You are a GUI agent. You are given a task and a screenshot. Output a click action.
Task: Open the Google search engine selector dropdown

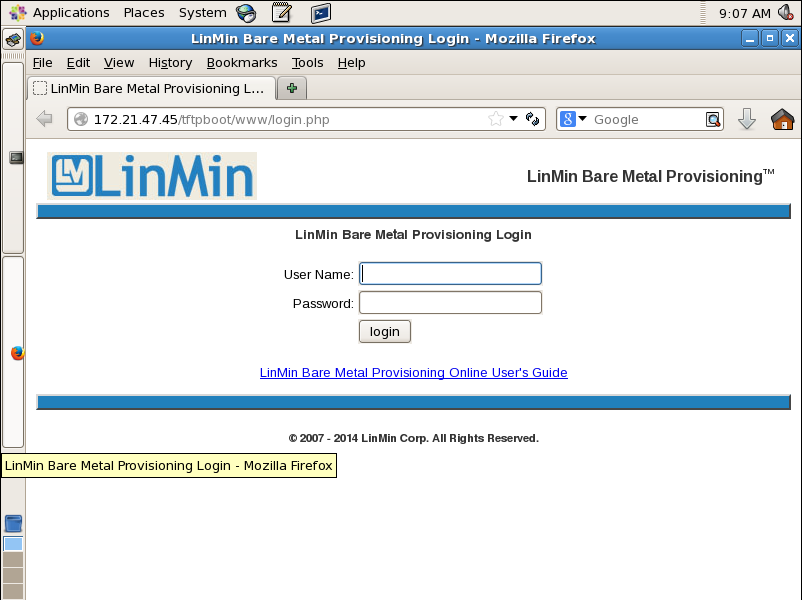pyautogui.click(x=573, y=119)
